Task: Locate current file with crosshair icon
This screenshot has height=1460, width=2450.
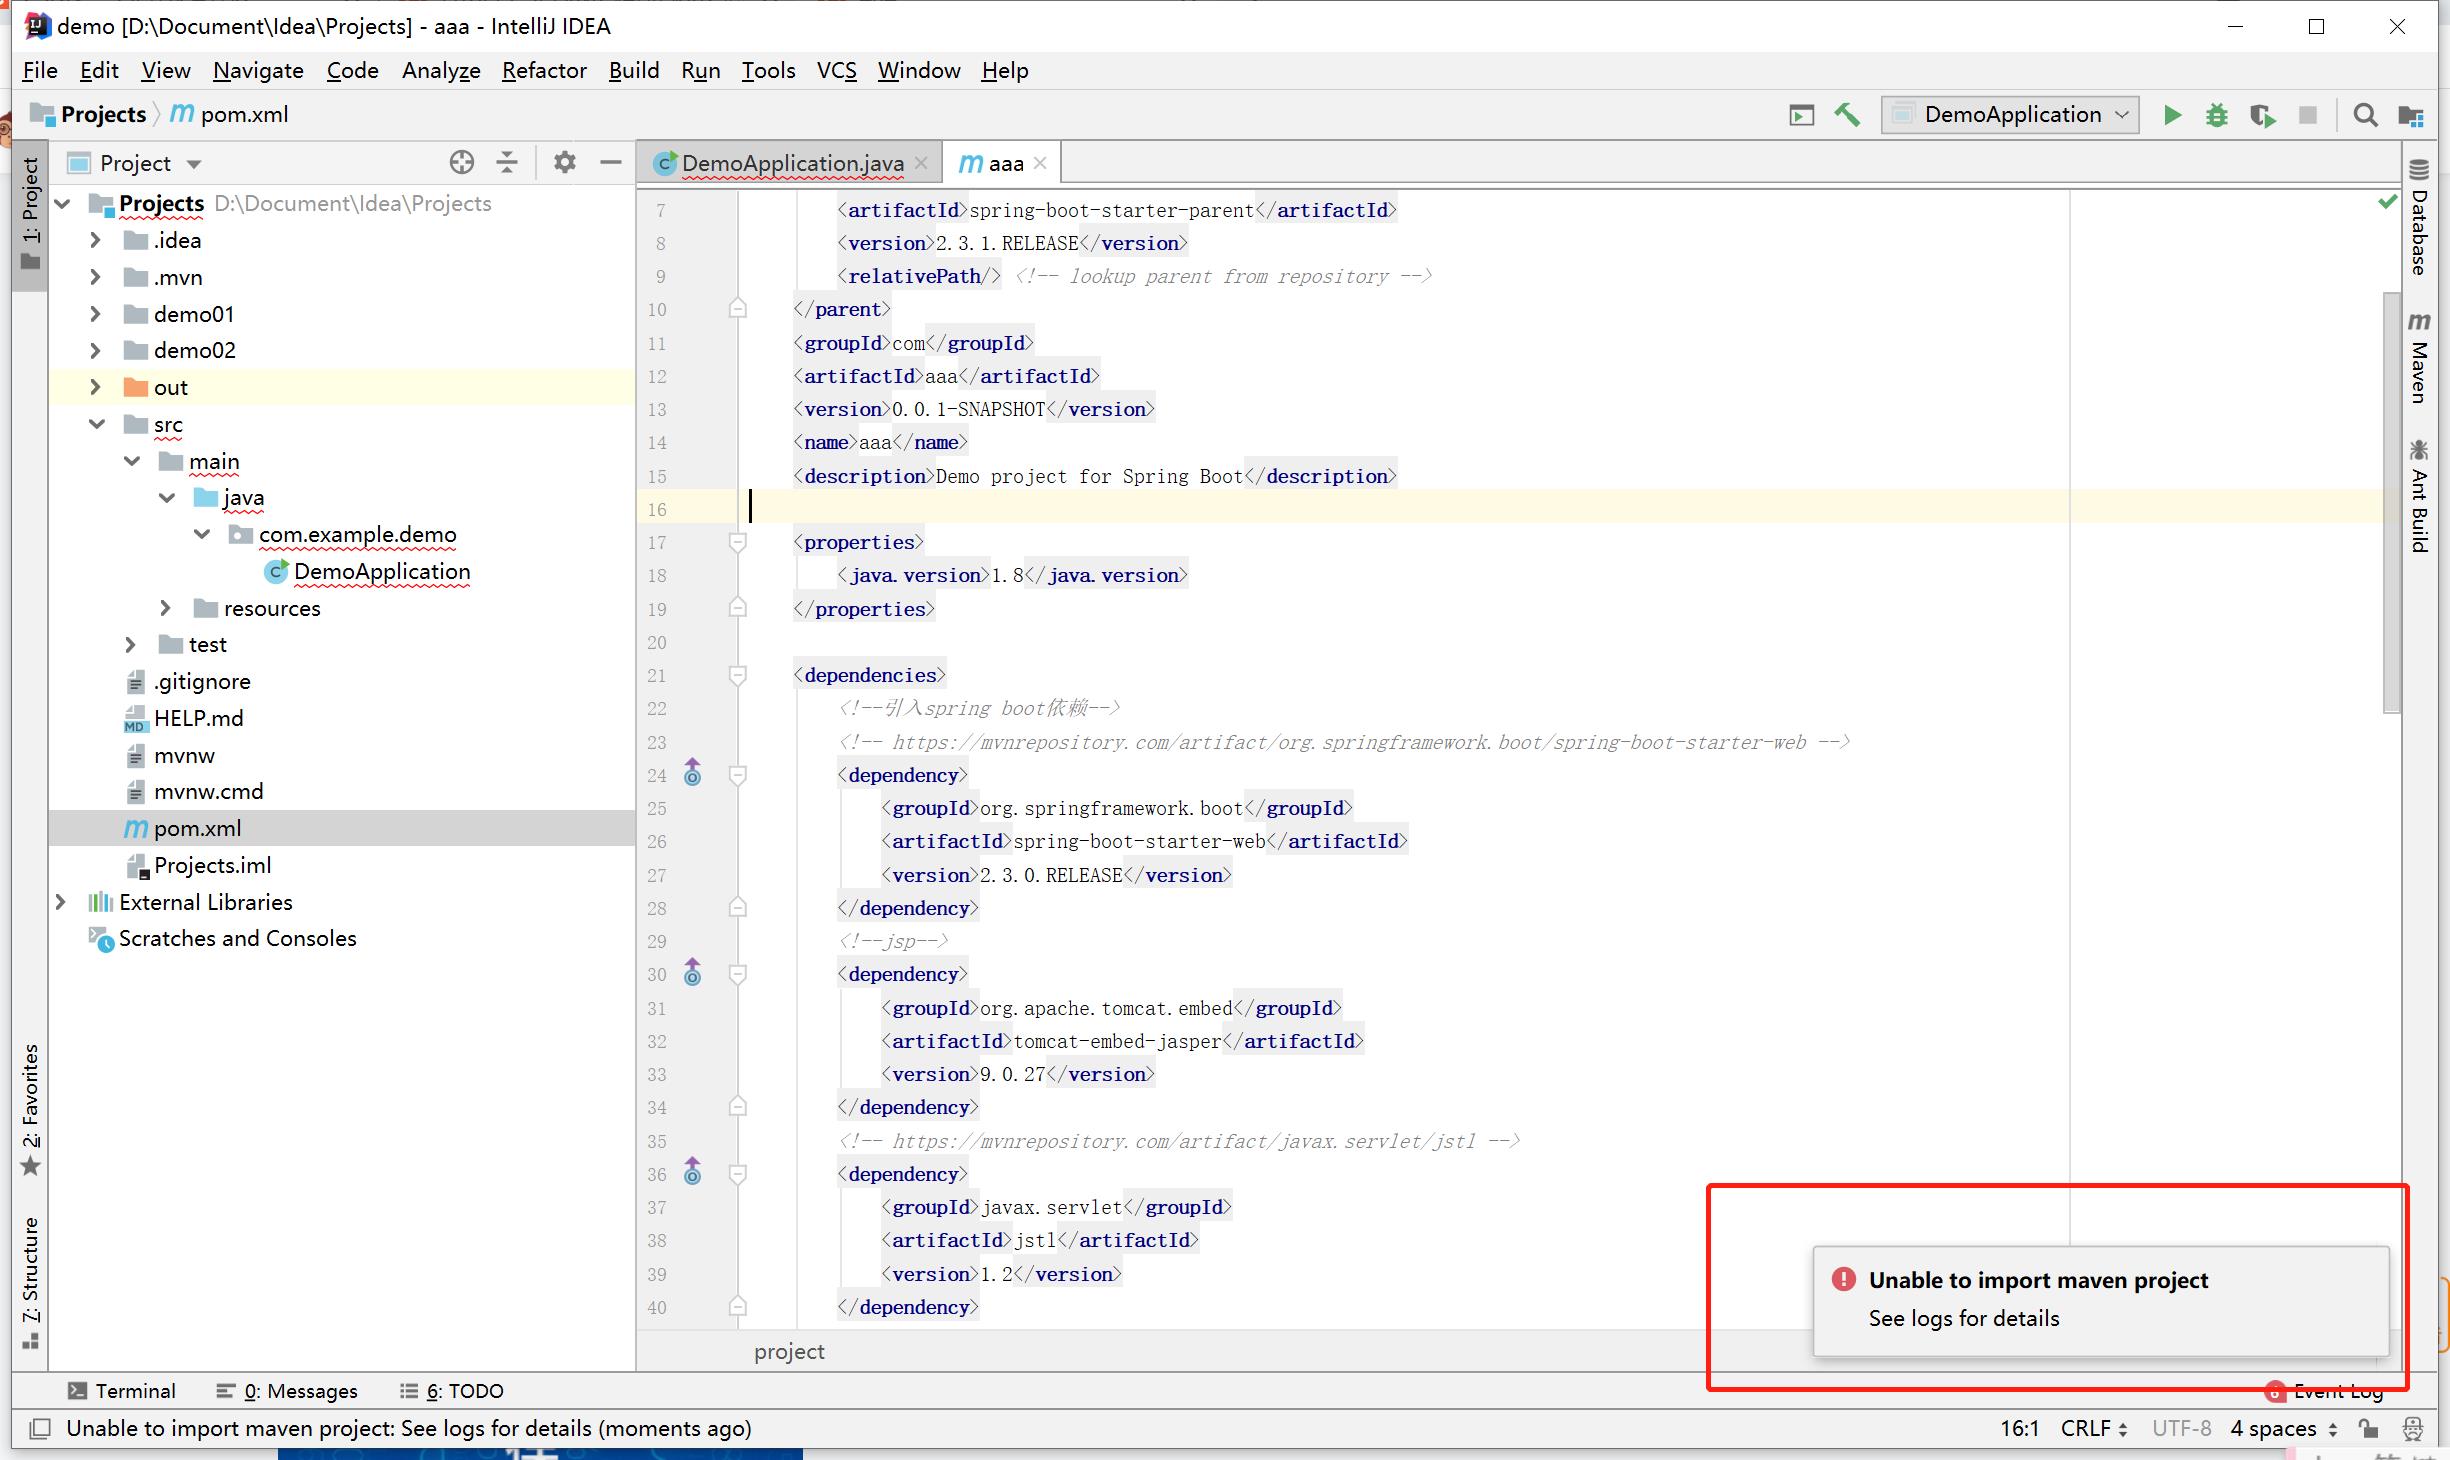Action: pyautogui.click(x=461, y=162)
